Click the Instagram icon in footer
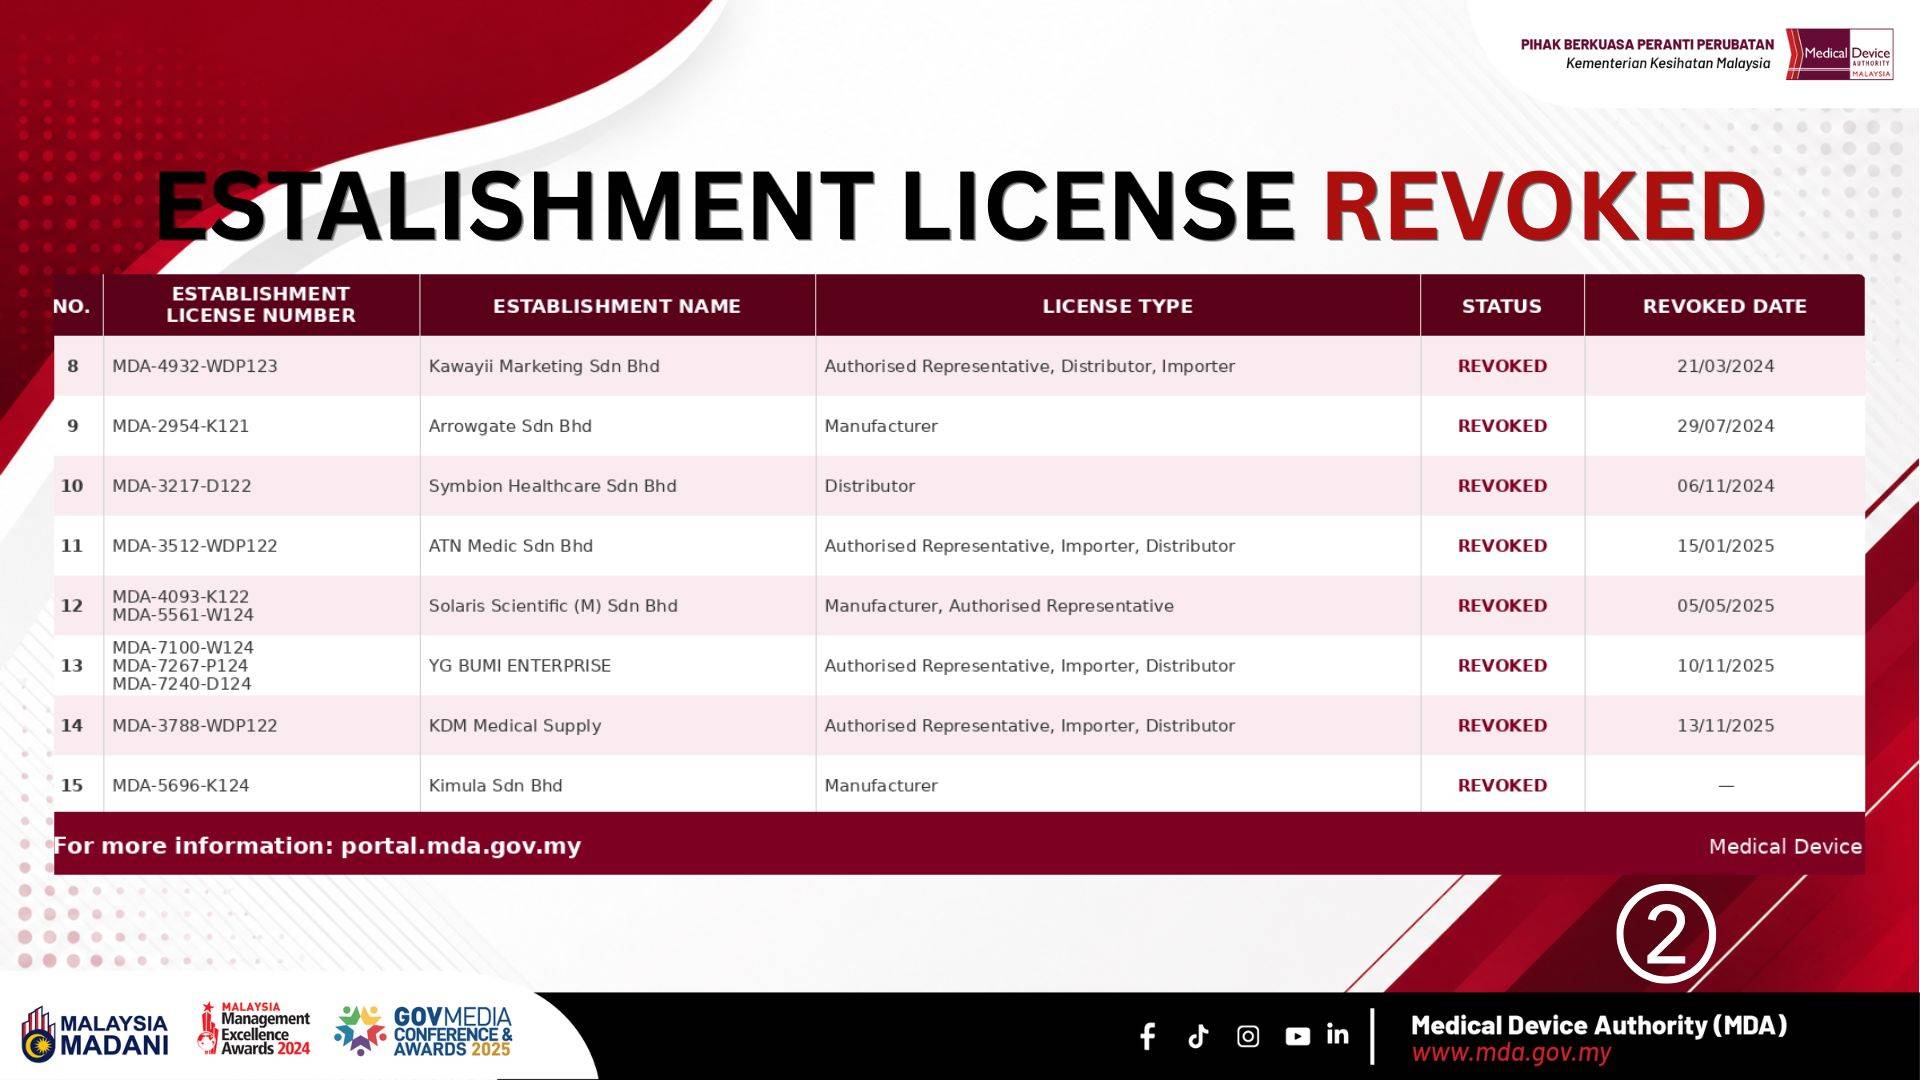The height and width of the screenshot is (1080, 1920). click(x=1248, y=1036)
